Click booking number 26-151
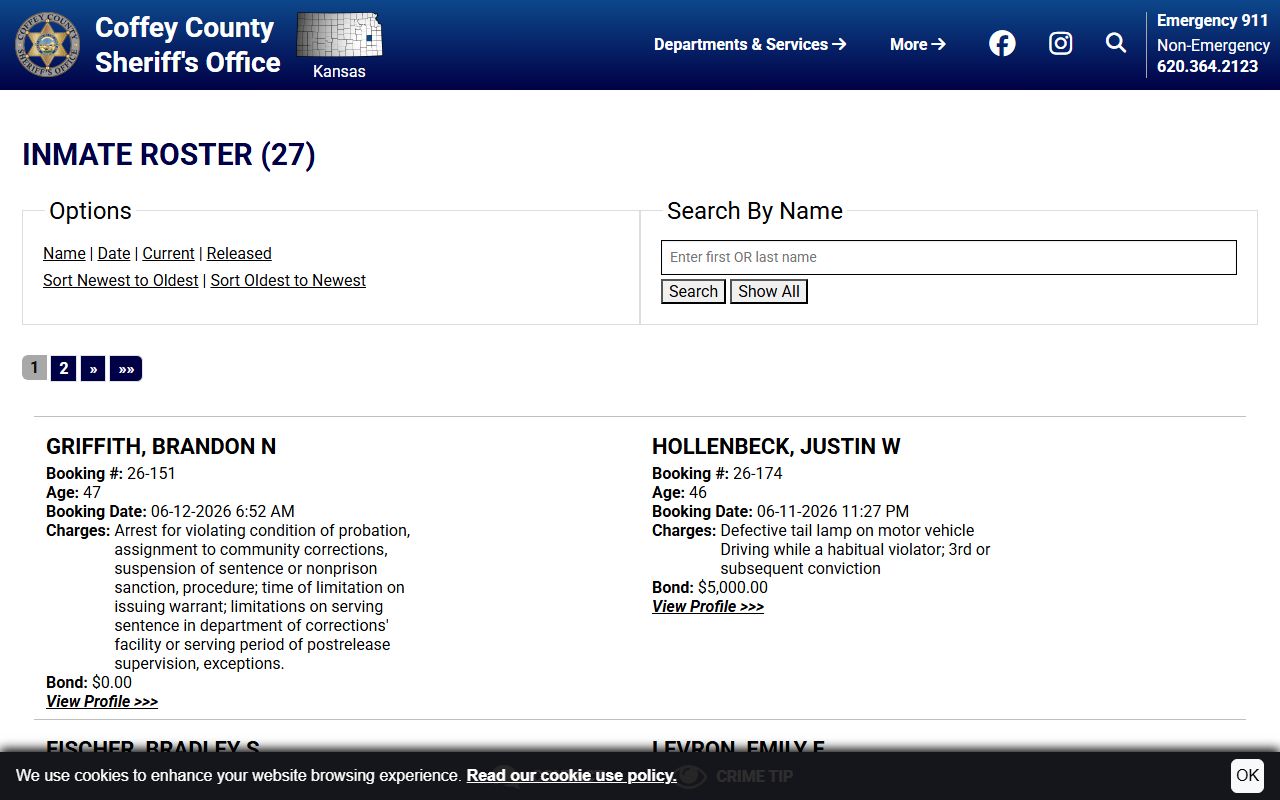This screenshot has width=1280, height=800. pyautogui.click(x=151, y=474)
